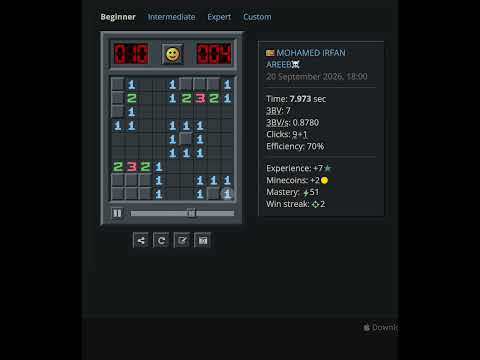Click the save icon below the board
The width and height of the screenshot is (480, 360).
[x=203, y=240]
